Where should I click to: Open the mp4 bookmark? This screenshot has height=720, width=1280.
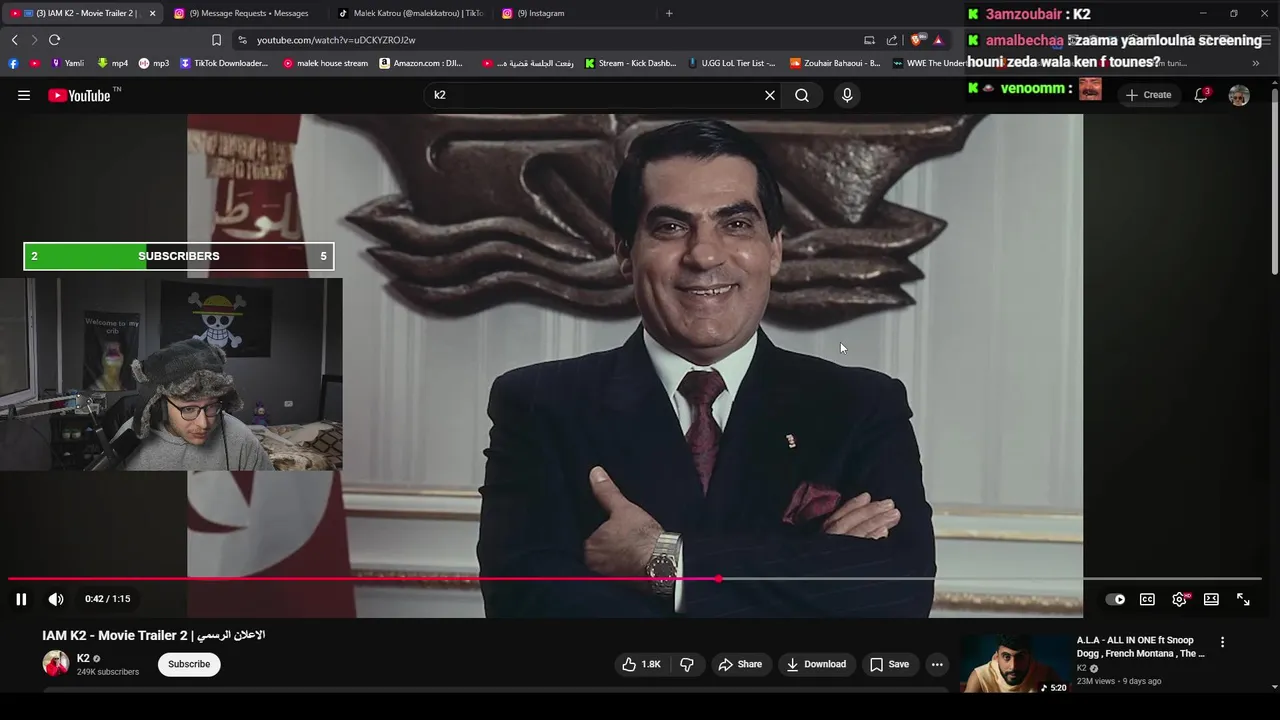[112, 63]
